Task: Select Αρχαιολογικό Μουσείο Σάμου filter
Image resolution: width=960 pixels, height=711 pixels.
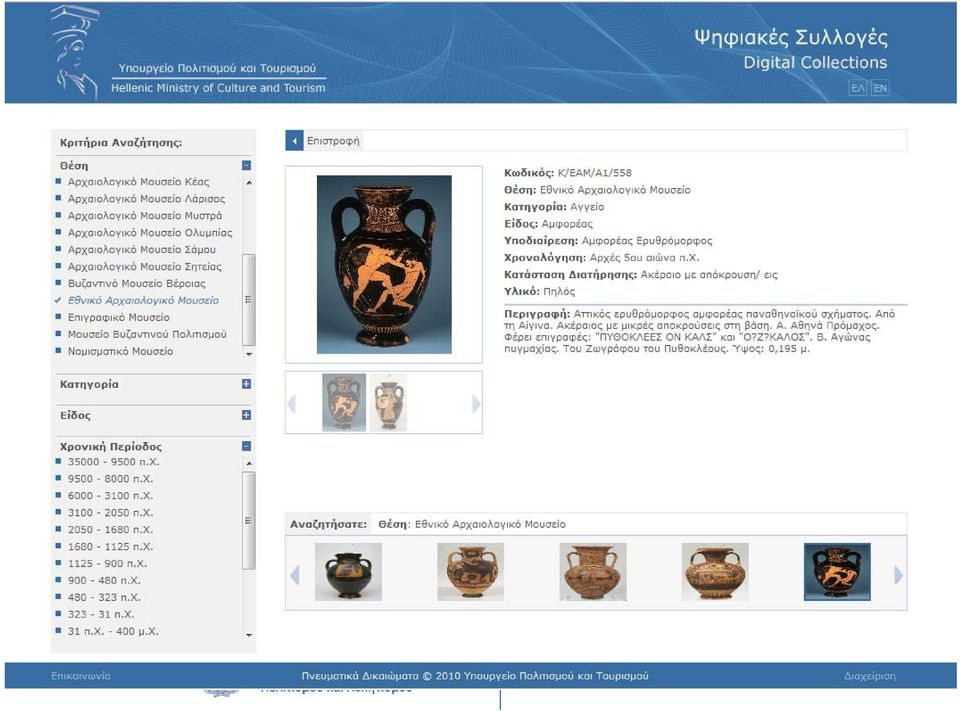Action: (141, 250)
